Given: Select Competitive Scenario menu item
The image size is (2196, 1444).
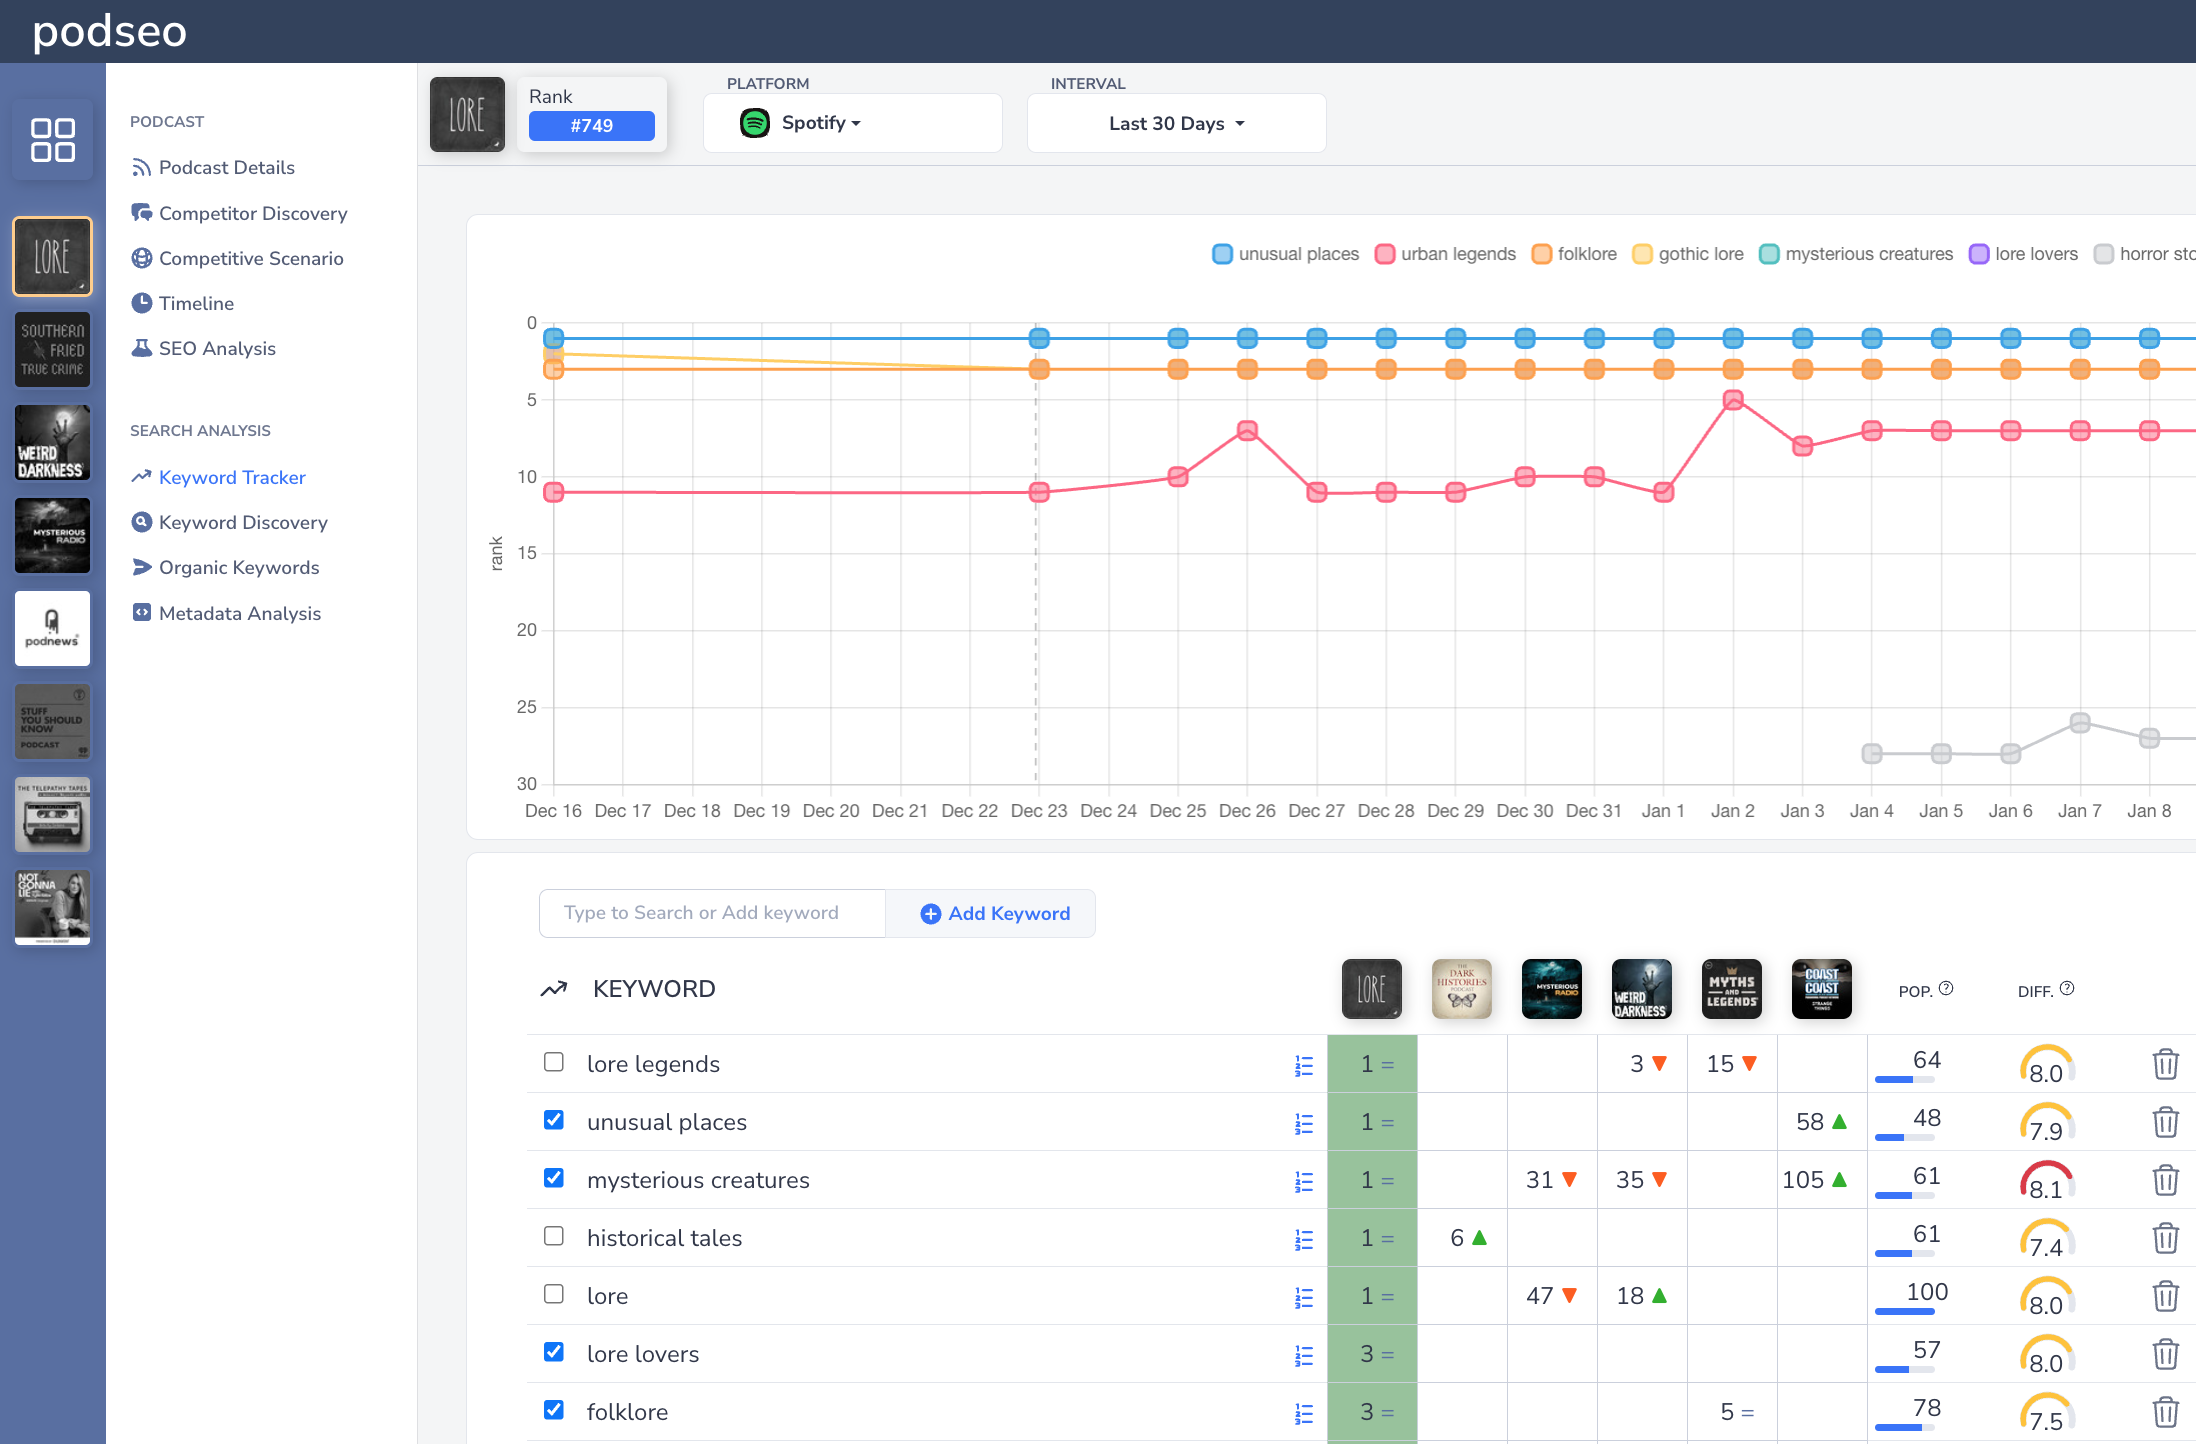Looking at the screenshot, I should (x=251, y=258).
